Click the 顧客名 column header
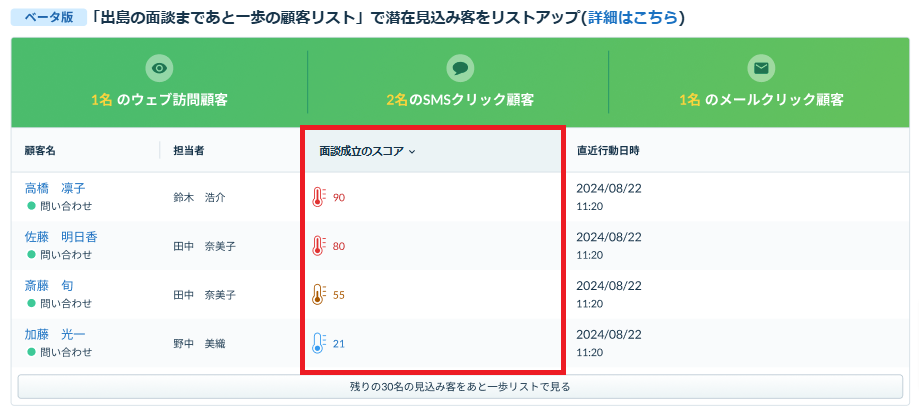The width and height of the screenshot is (919, 416). pos(40,151)
